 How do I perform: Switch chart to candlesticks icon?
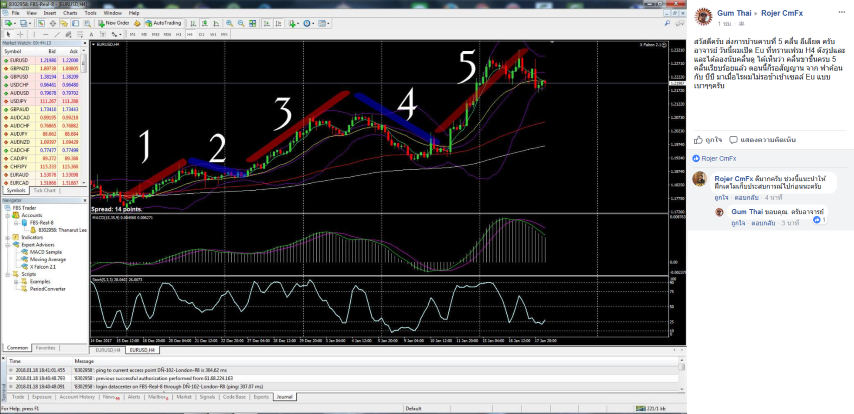[x=204, y=23]
